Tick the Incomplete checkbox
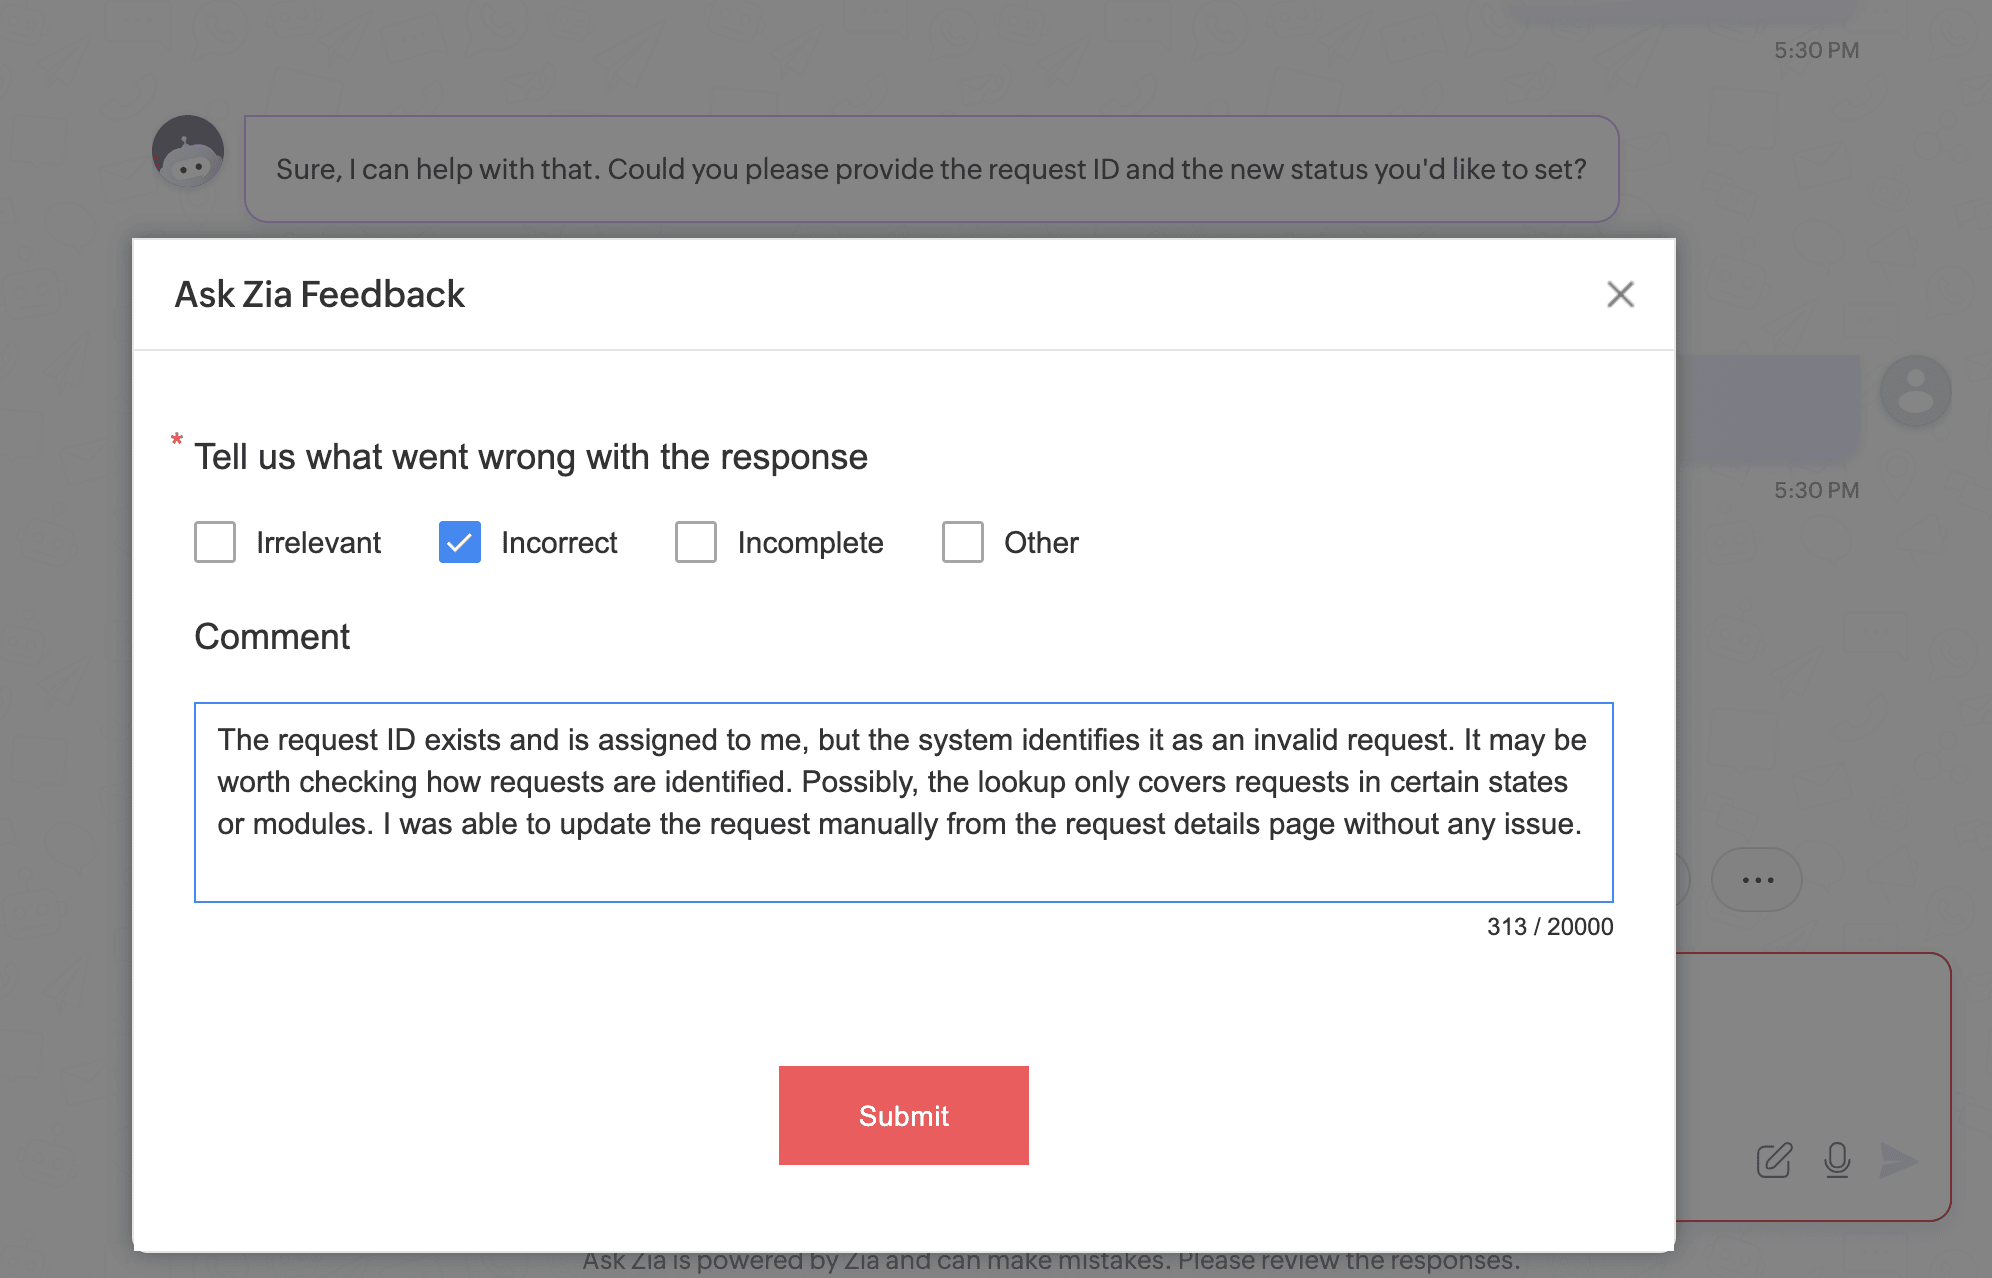This screenshot has width=1992, height=1278. [696, 542]
